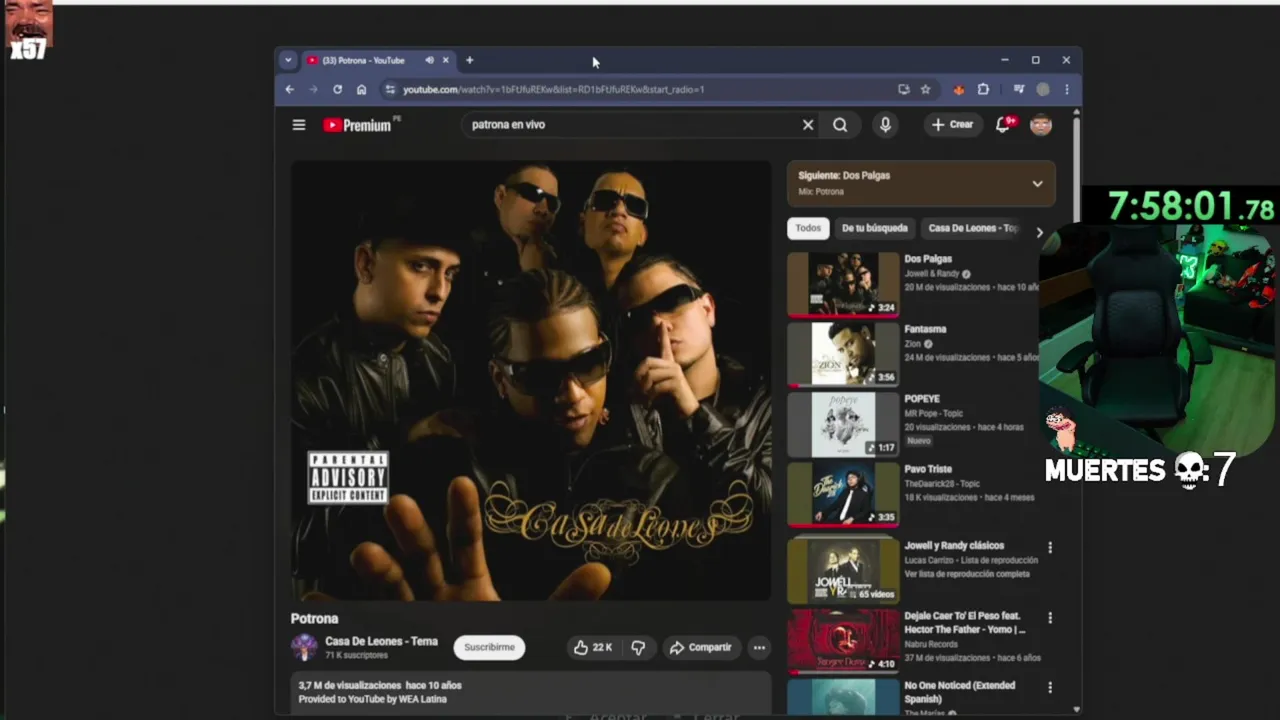Go back in browser history

pyautogui.click(x=289, y=90)
